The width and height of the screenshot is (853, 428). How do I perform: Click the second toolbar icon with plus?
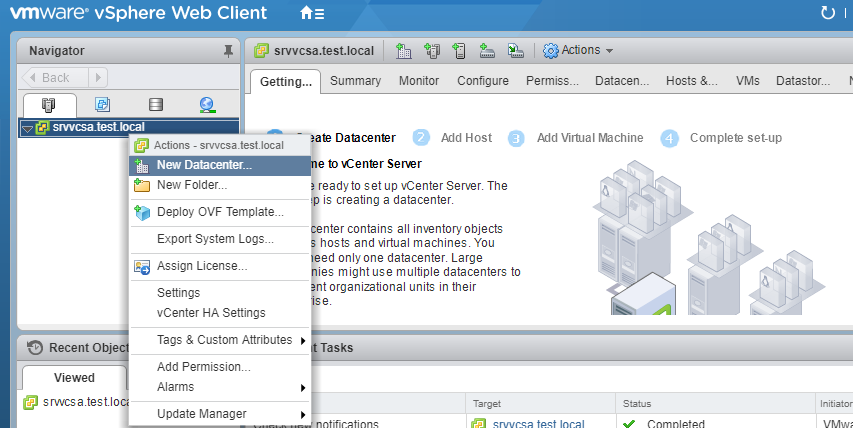pyautogui.click(x=432, y=51)
